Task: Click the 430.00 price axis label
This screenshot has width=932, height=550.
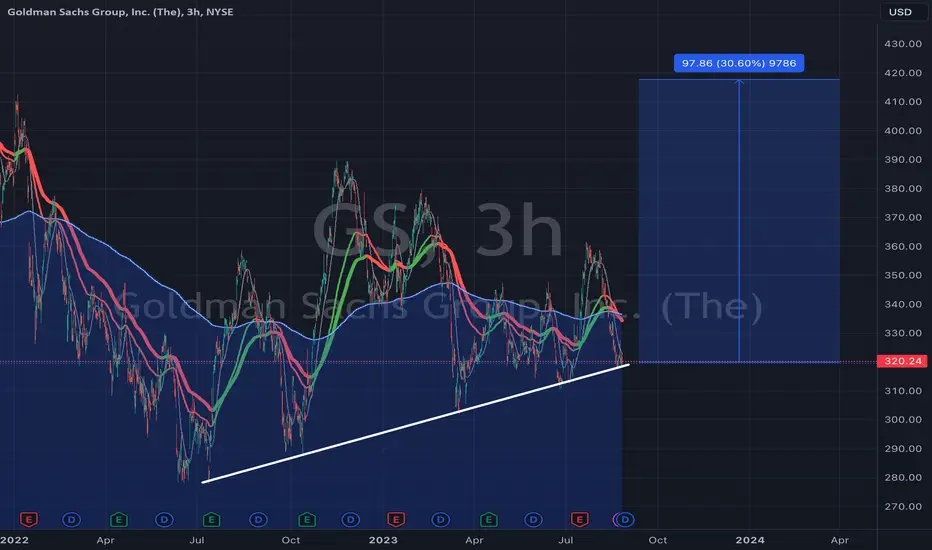Action: point(903,44)
